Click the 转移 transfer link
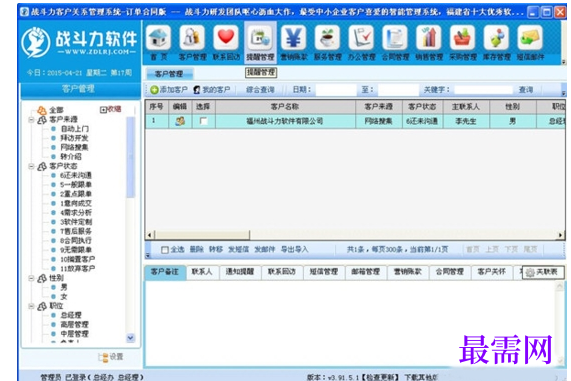Screen dimensions: 571x381 tap(216, 250)
